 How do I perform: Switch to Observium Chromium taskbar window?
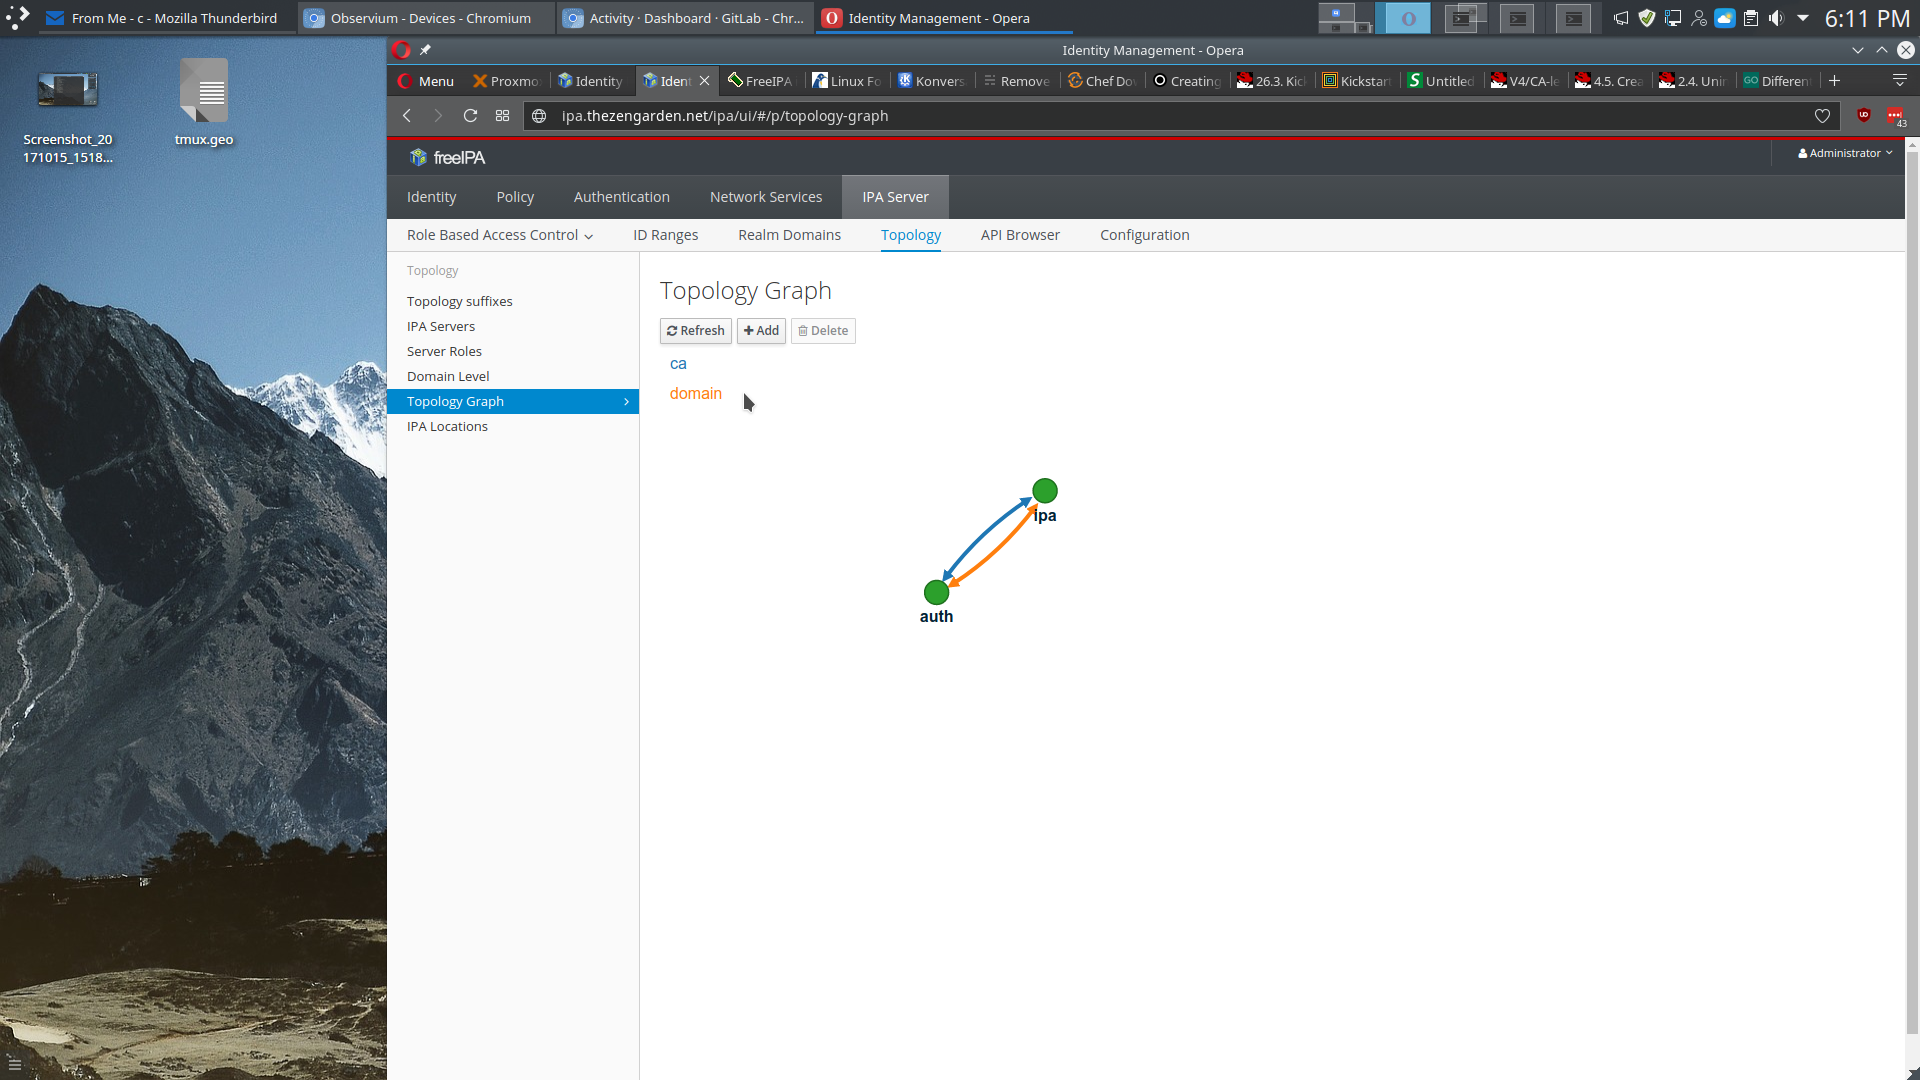point(426,18)
